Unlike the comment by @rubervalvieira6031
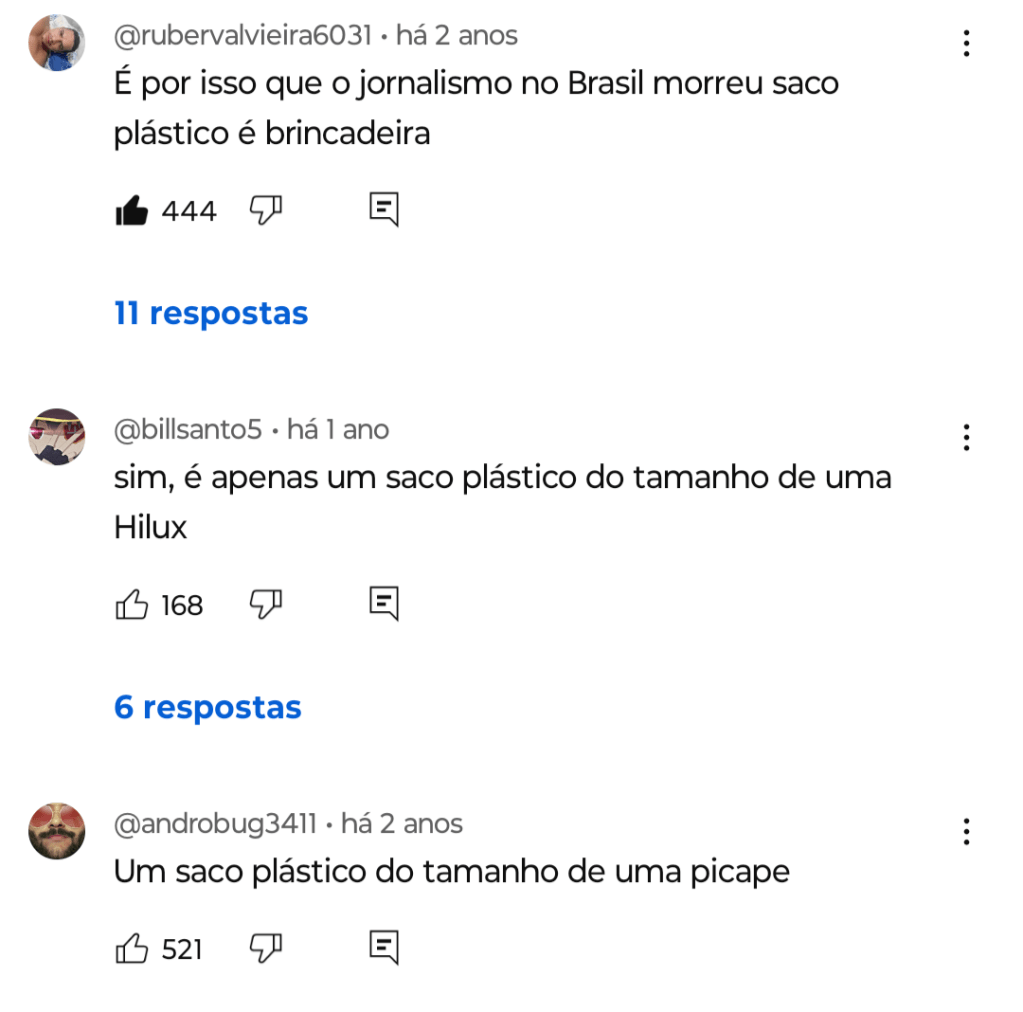The height and width of the screenshot is (1012, 1023). pos(132,210)
